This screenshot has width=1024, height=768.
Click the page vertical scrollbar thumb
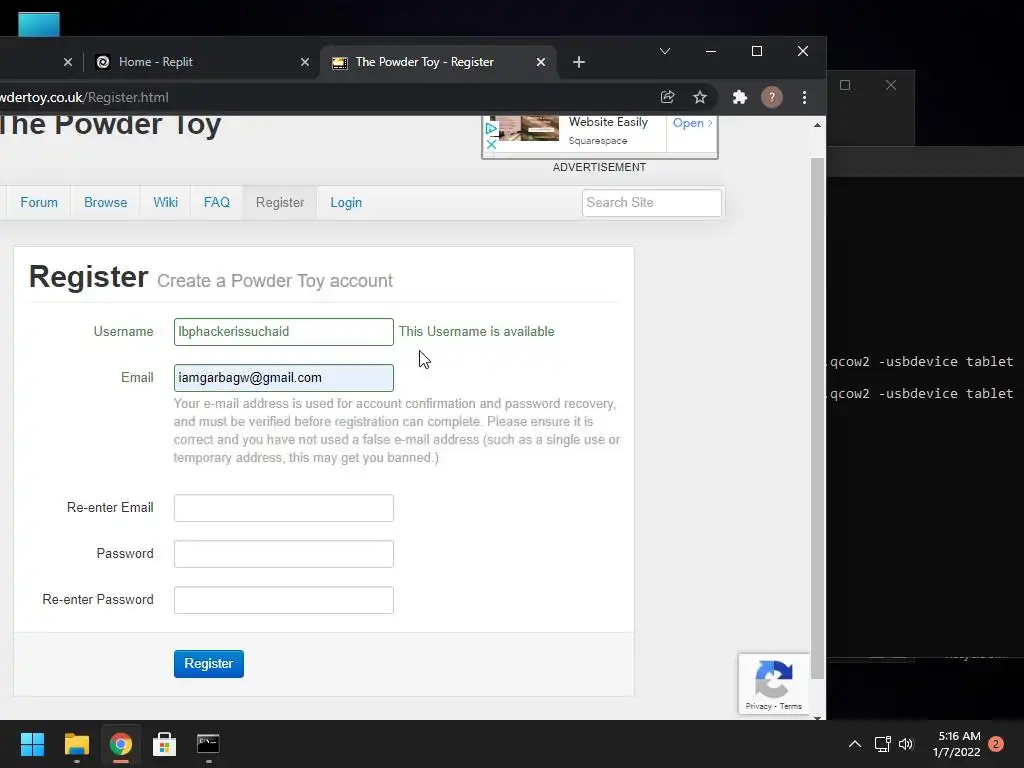pyautogui.click(x=818, y=418)
